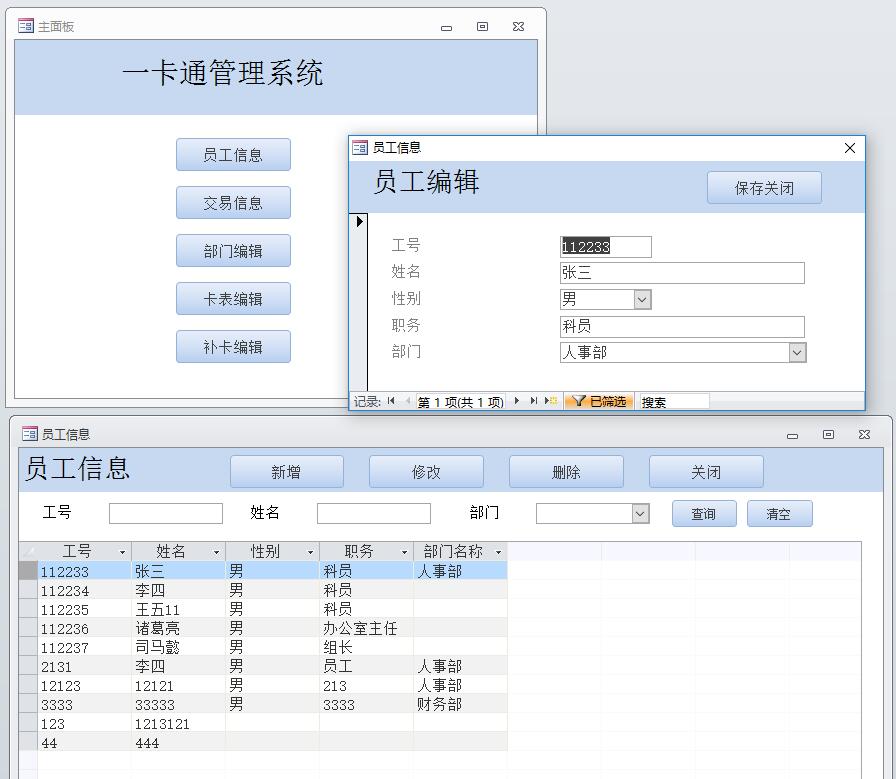This screenshot has height=779, width=896.
Task: Click cell 112234 in the table
Action: coord(85,590)
